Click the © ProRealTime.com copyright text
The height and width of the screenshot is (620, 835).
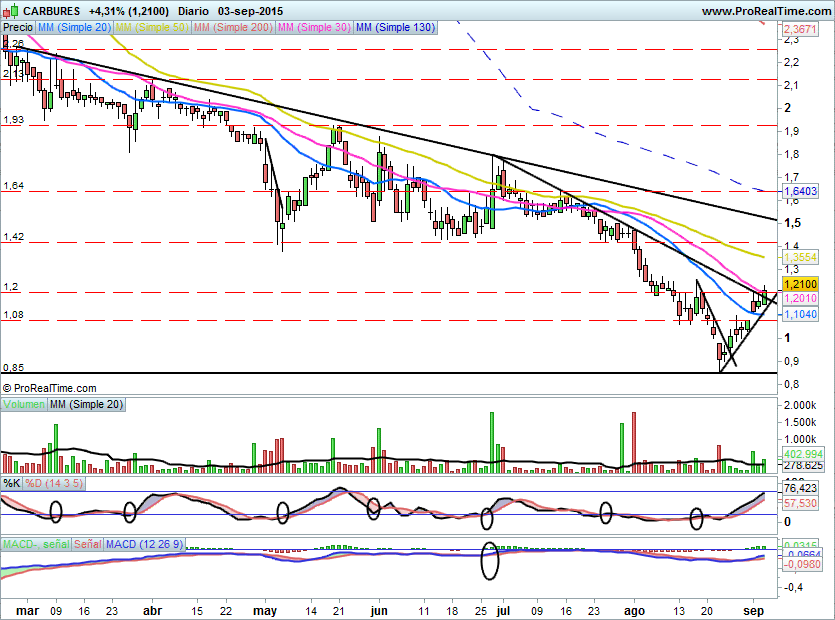click(50, 388)
